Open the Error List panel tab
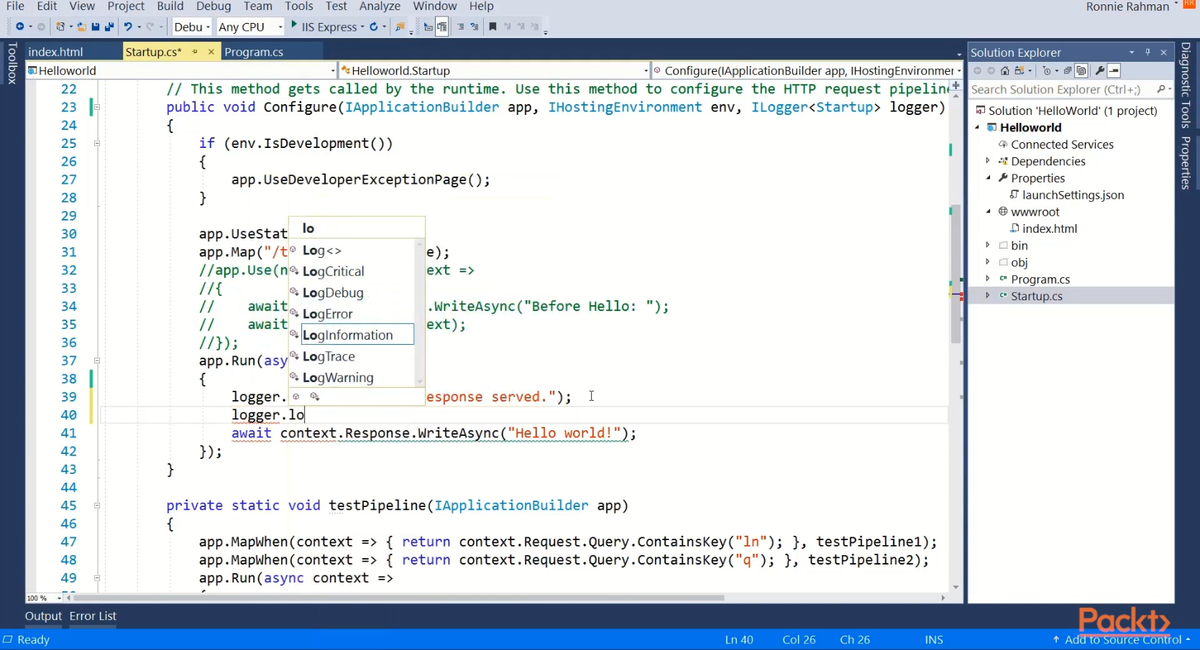 click(x=93, y=616)
